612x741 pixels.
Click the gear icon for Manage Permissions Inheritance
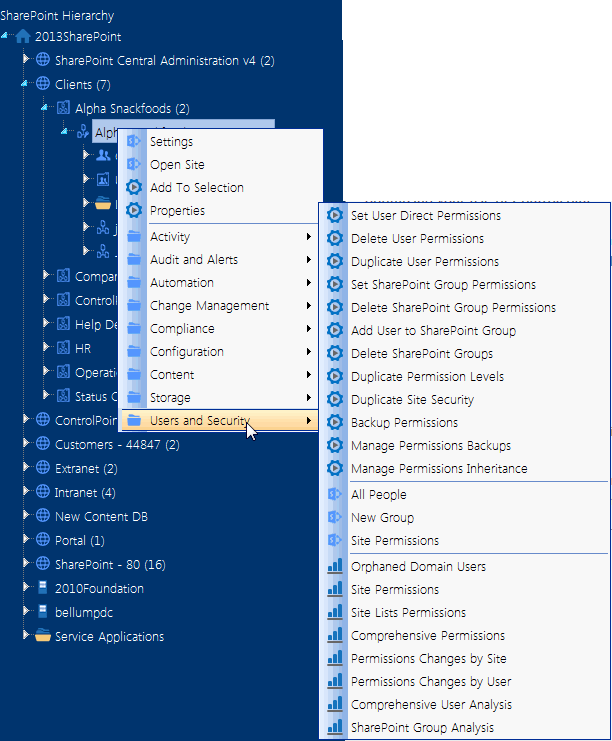(335, 468)
